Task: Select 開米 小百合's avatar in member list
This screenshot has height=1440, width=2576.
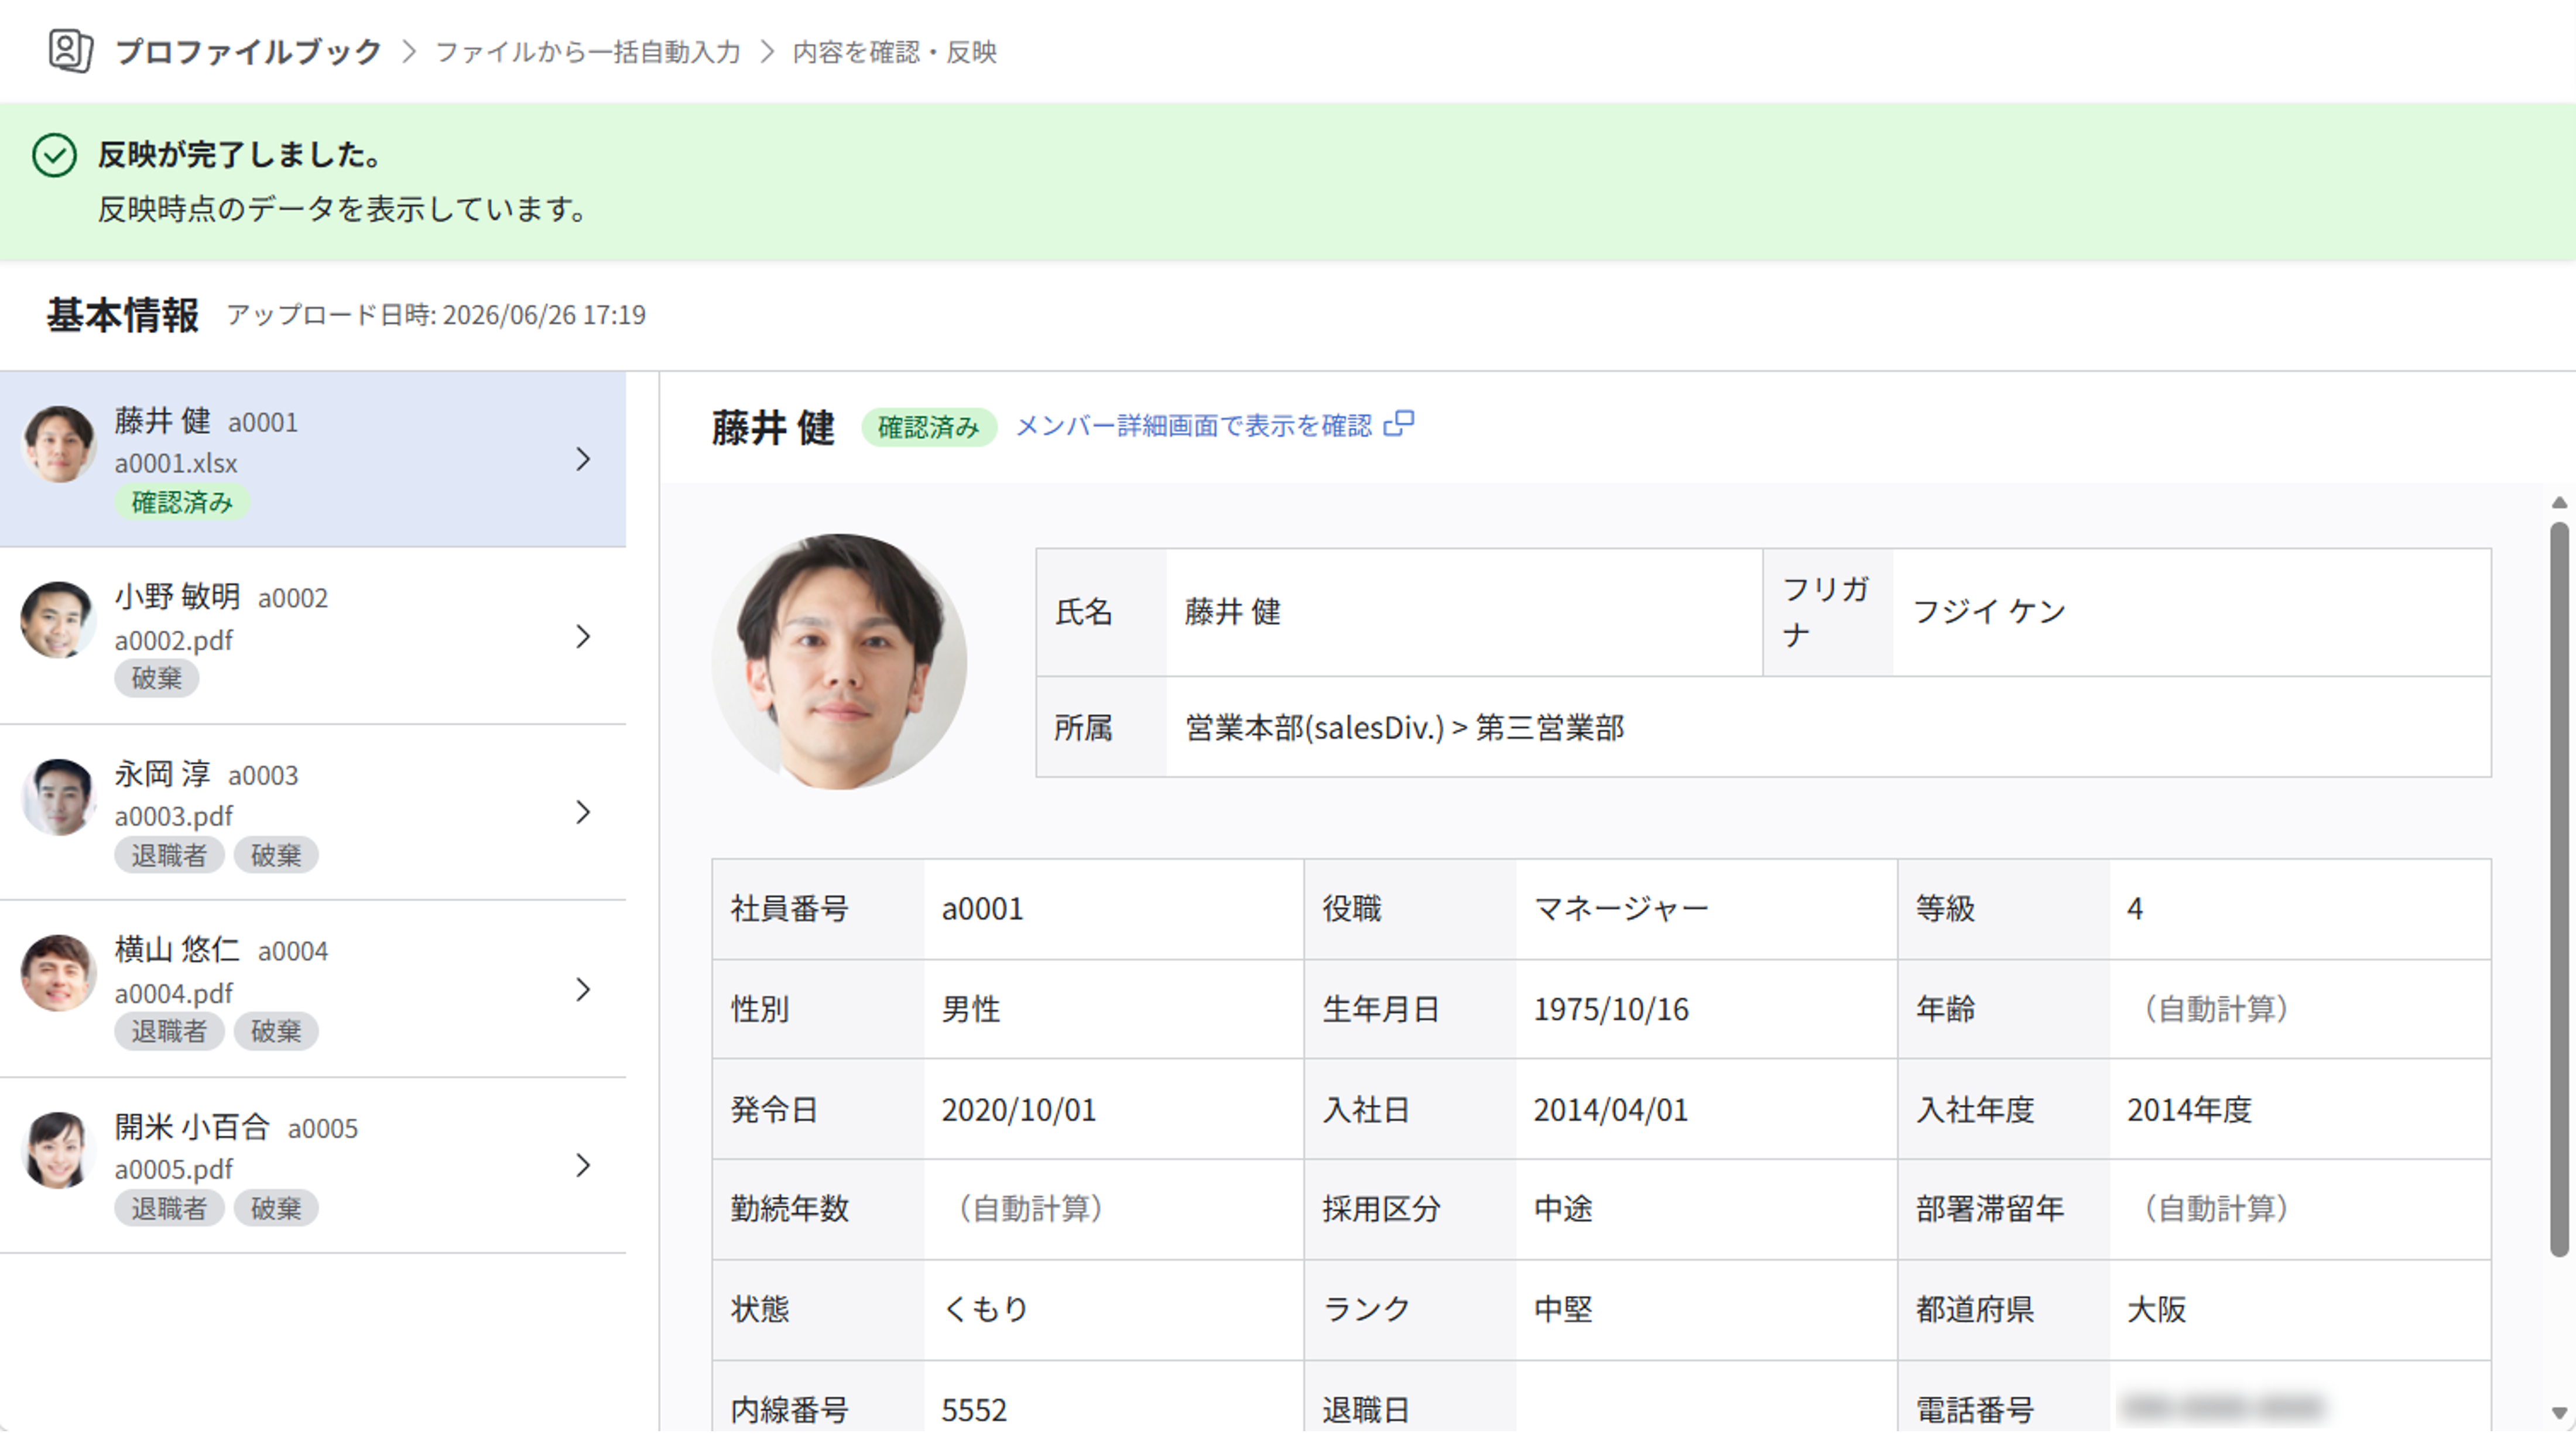Action: coord(58,1150)
